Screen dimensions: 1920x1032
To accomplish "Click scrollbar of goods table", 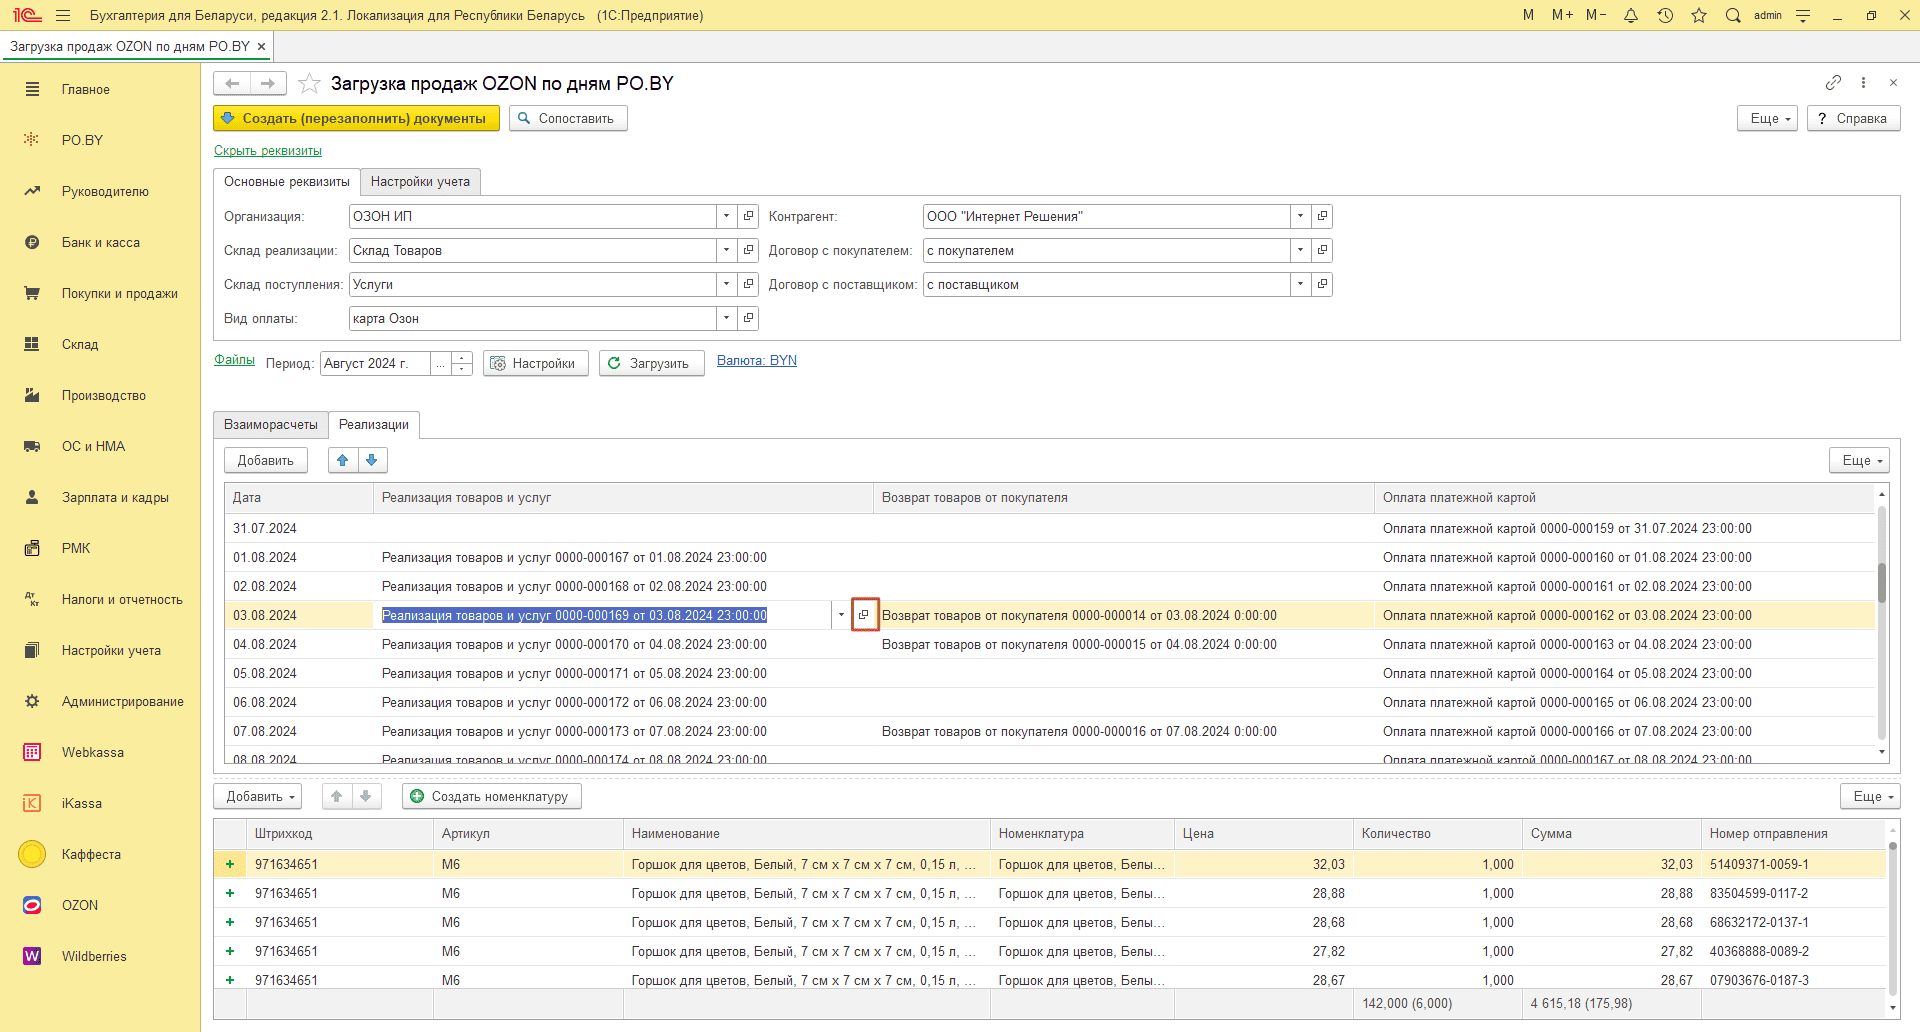I will click(1892, 918).
